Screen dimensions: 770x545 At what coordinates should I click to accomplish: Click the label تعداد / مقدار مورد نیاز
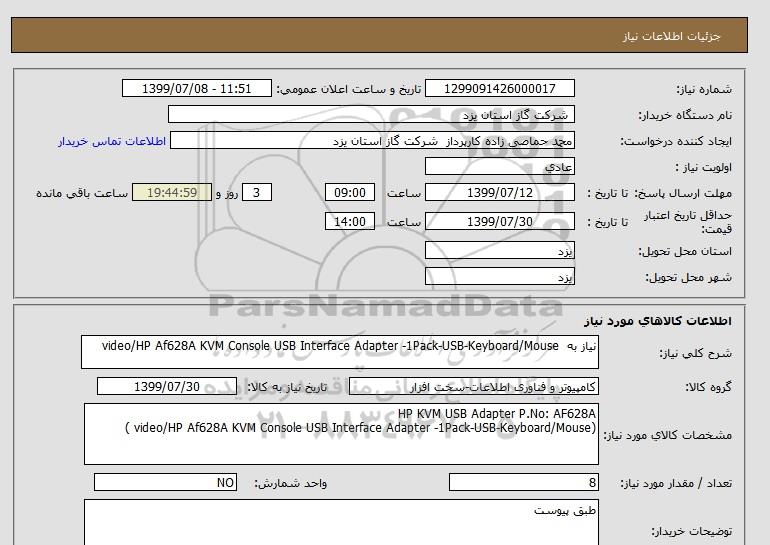click(676, 483)
